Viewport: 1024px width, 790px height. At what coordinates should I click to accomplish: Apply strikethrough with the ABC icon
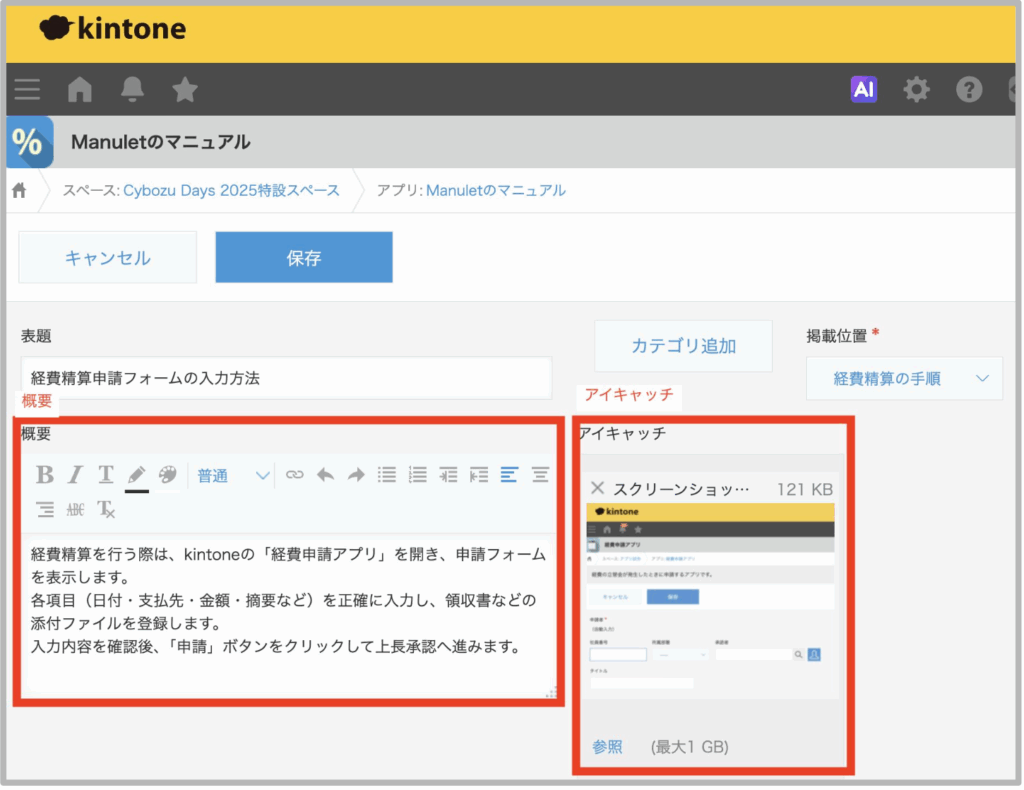[x=75, y=509]
